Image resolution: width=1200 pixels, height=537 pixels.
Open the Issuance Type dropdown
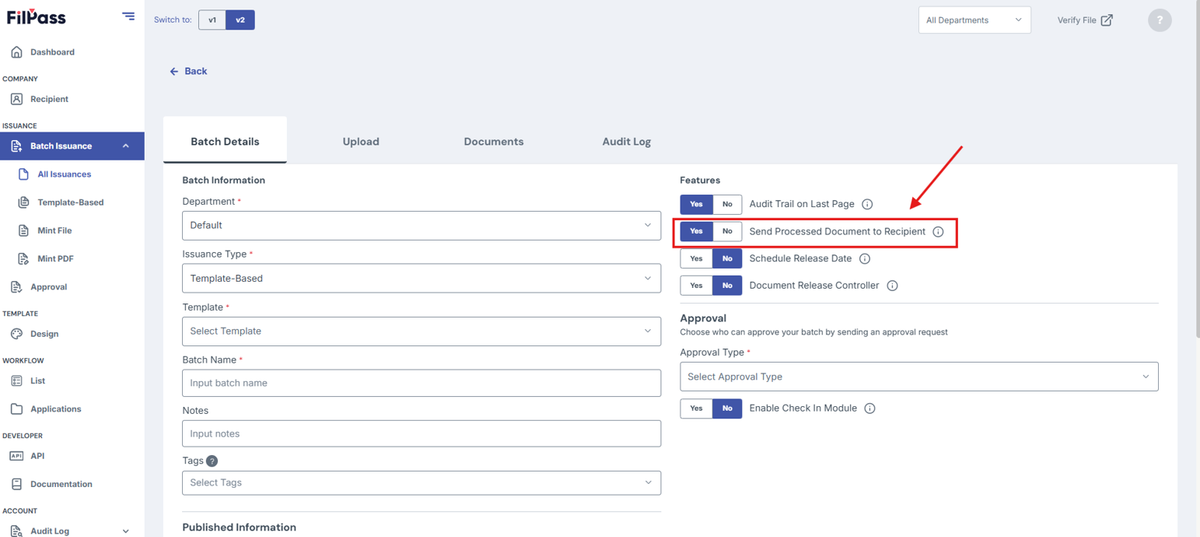421,278
